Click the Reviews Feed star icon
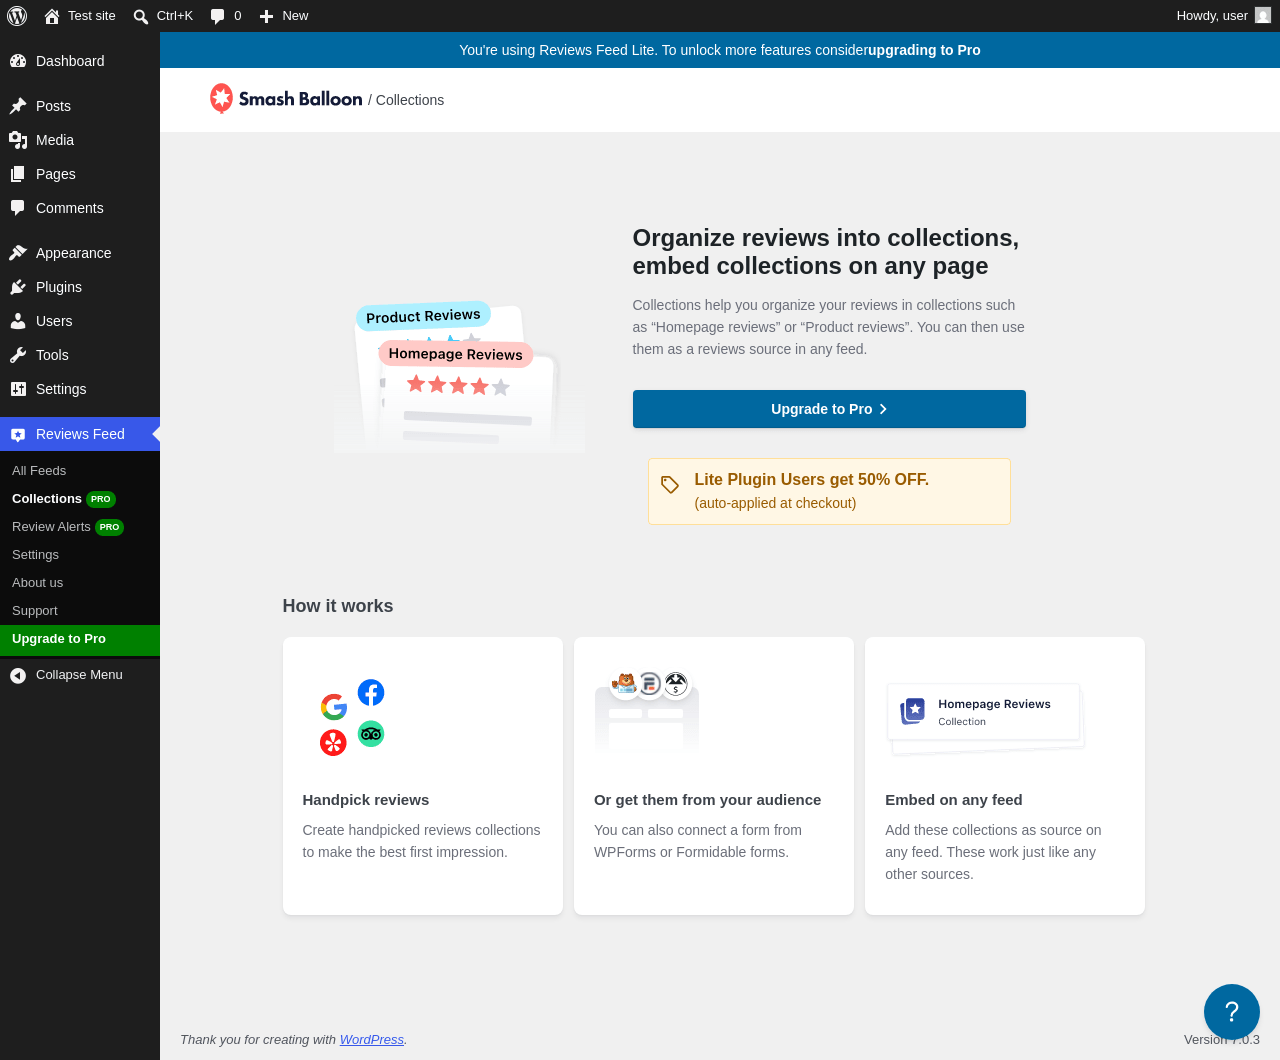 tap(18, 434)
